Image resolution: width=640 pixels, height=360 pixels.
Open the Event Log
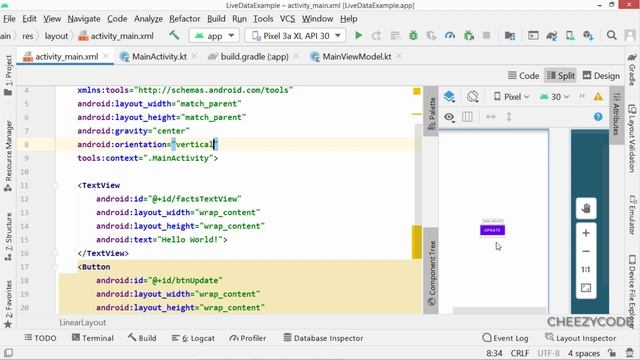coord(505,338)
